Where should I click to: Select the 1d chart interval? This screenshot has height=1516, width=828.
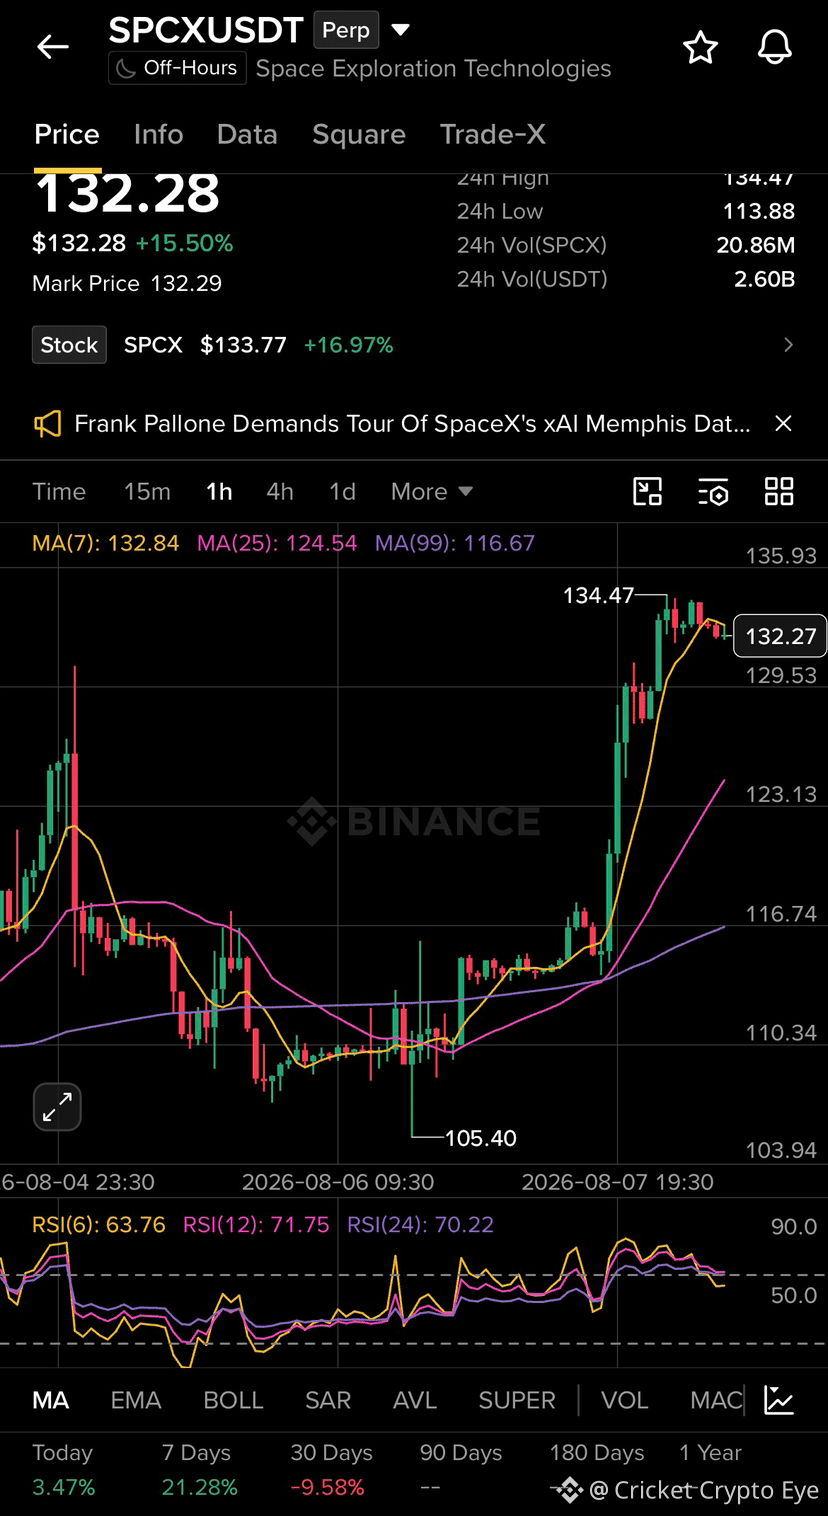[x=342, y=491]
